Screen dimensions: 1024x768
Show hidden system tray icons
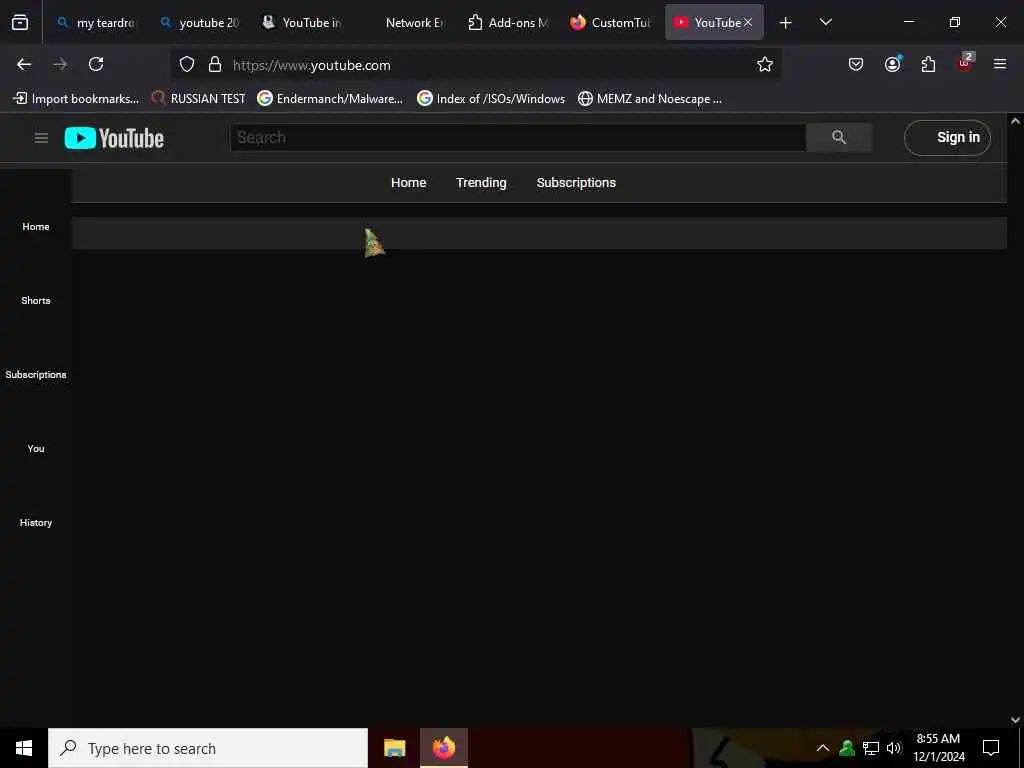(x=823, y=748)
